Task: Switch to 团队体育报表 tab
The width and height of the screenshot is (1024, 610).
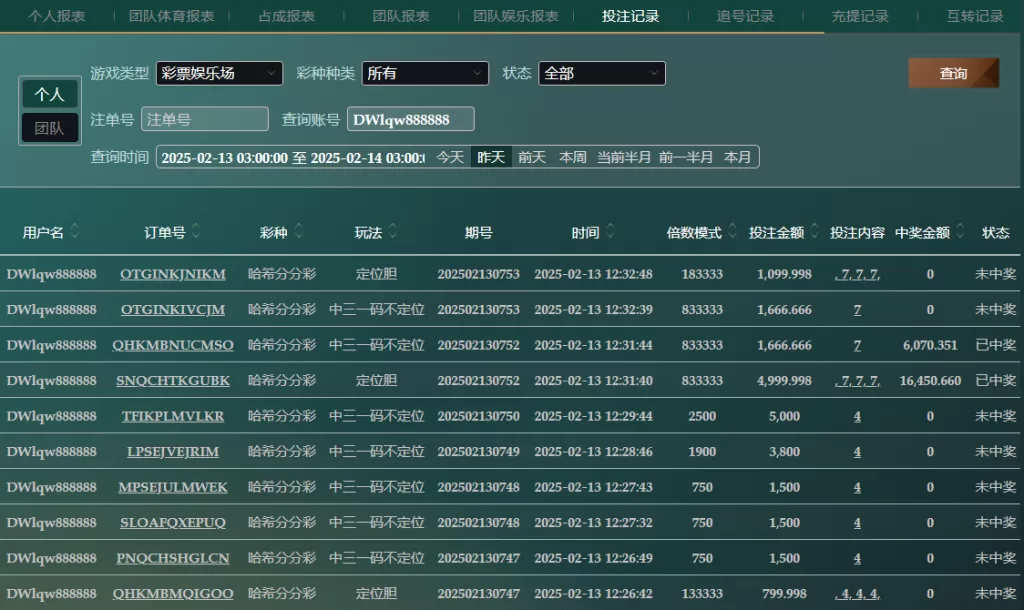Action: pos(172,16)
